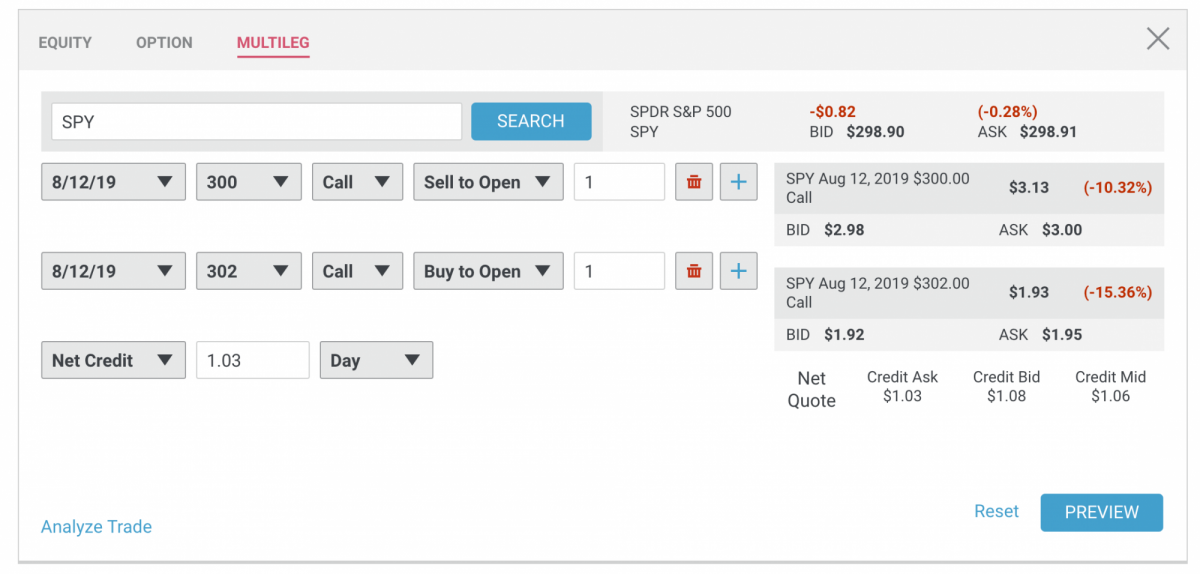Switch to the OPTION tab
1200x574 pixels.
click(x=164, y=43)
